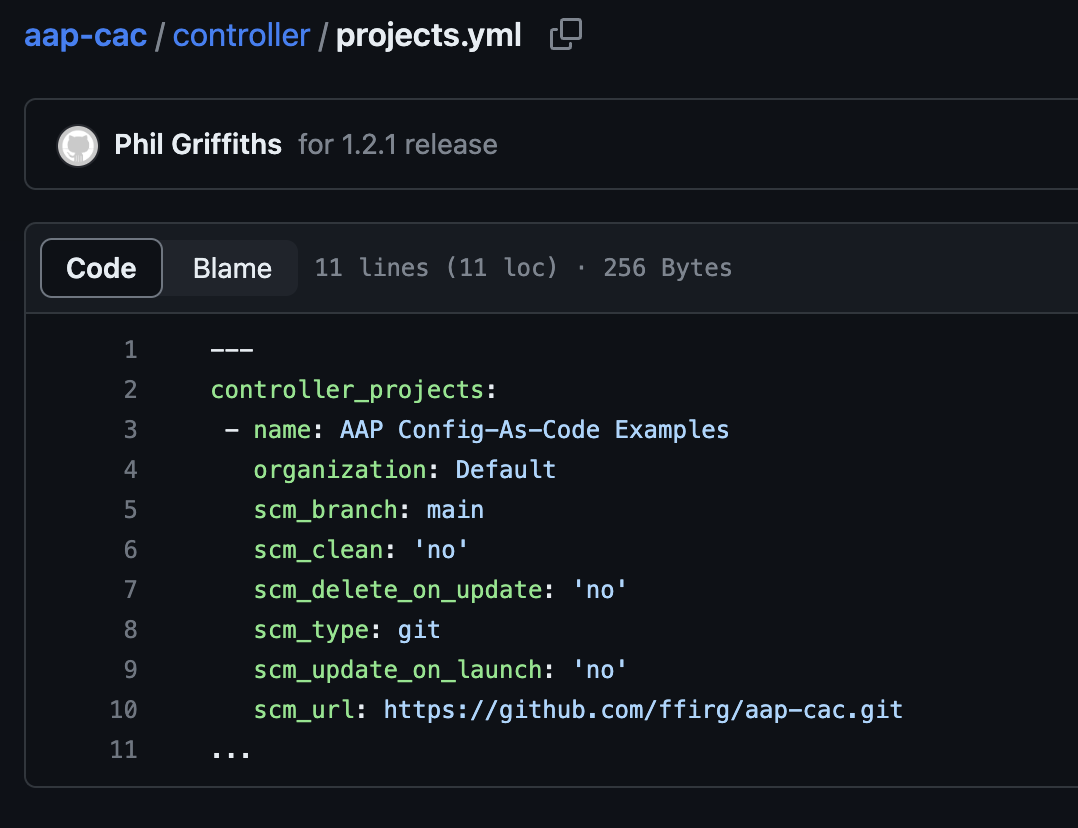Click the 'AAP Config-As-Code Examples' value
This screenshot has width=1078, height=828.
534,430
